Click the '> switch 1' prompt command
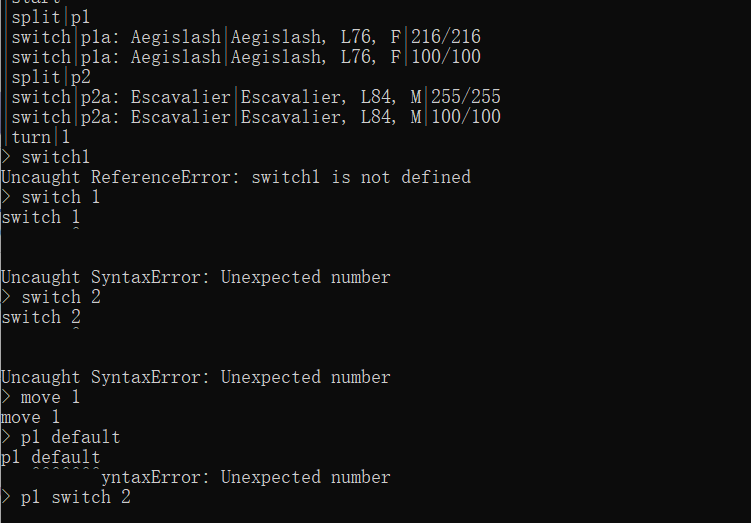The image size is (751, 523). pyautogui.click(x=50, y=197)
